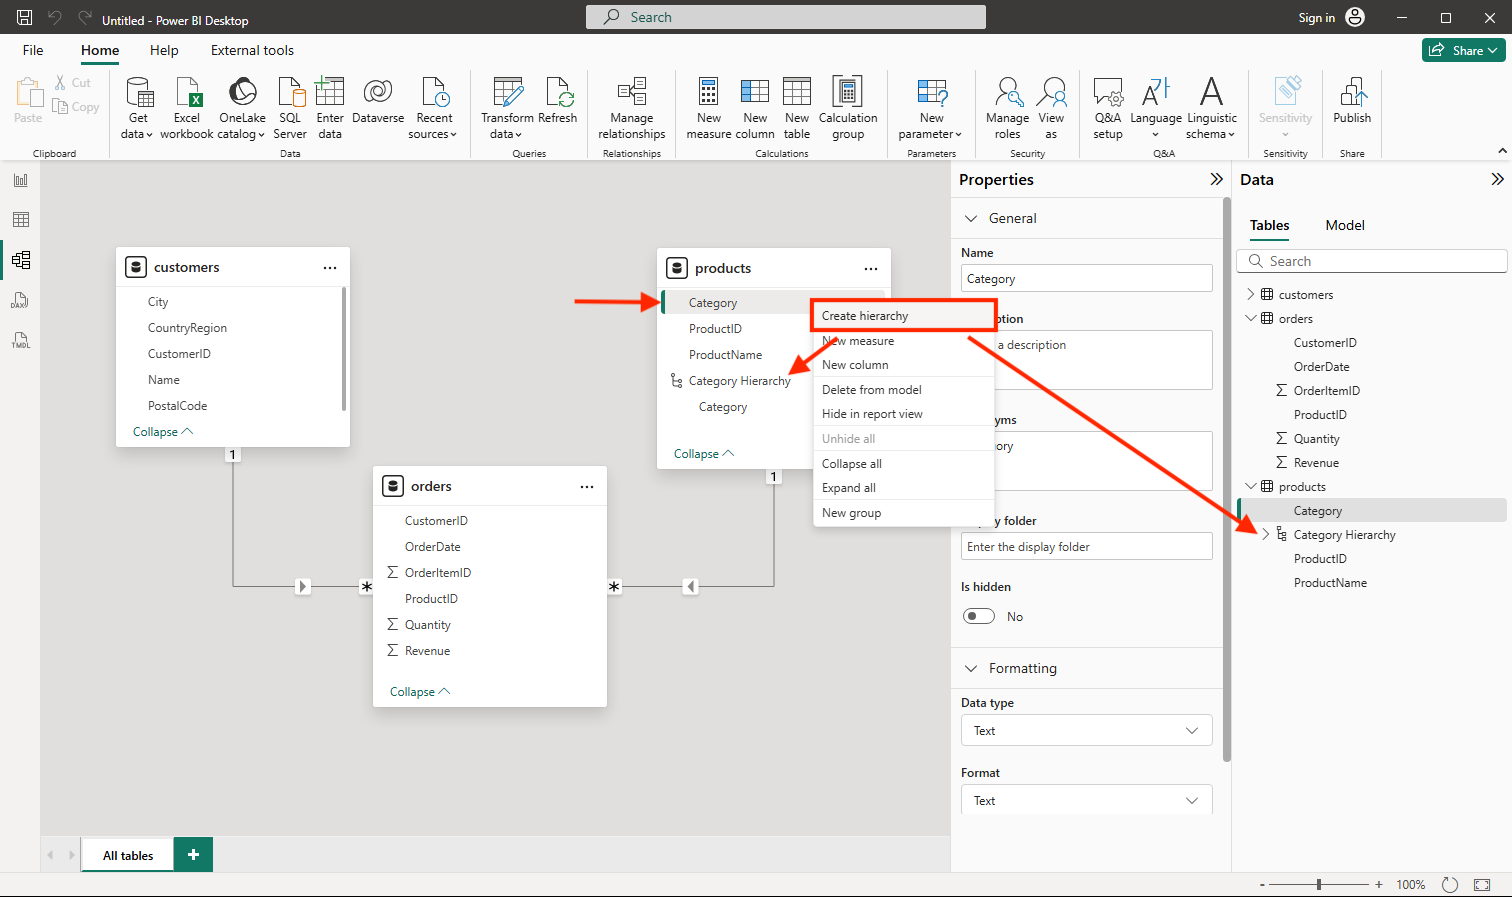Collapse the General section

coord(970,218)
